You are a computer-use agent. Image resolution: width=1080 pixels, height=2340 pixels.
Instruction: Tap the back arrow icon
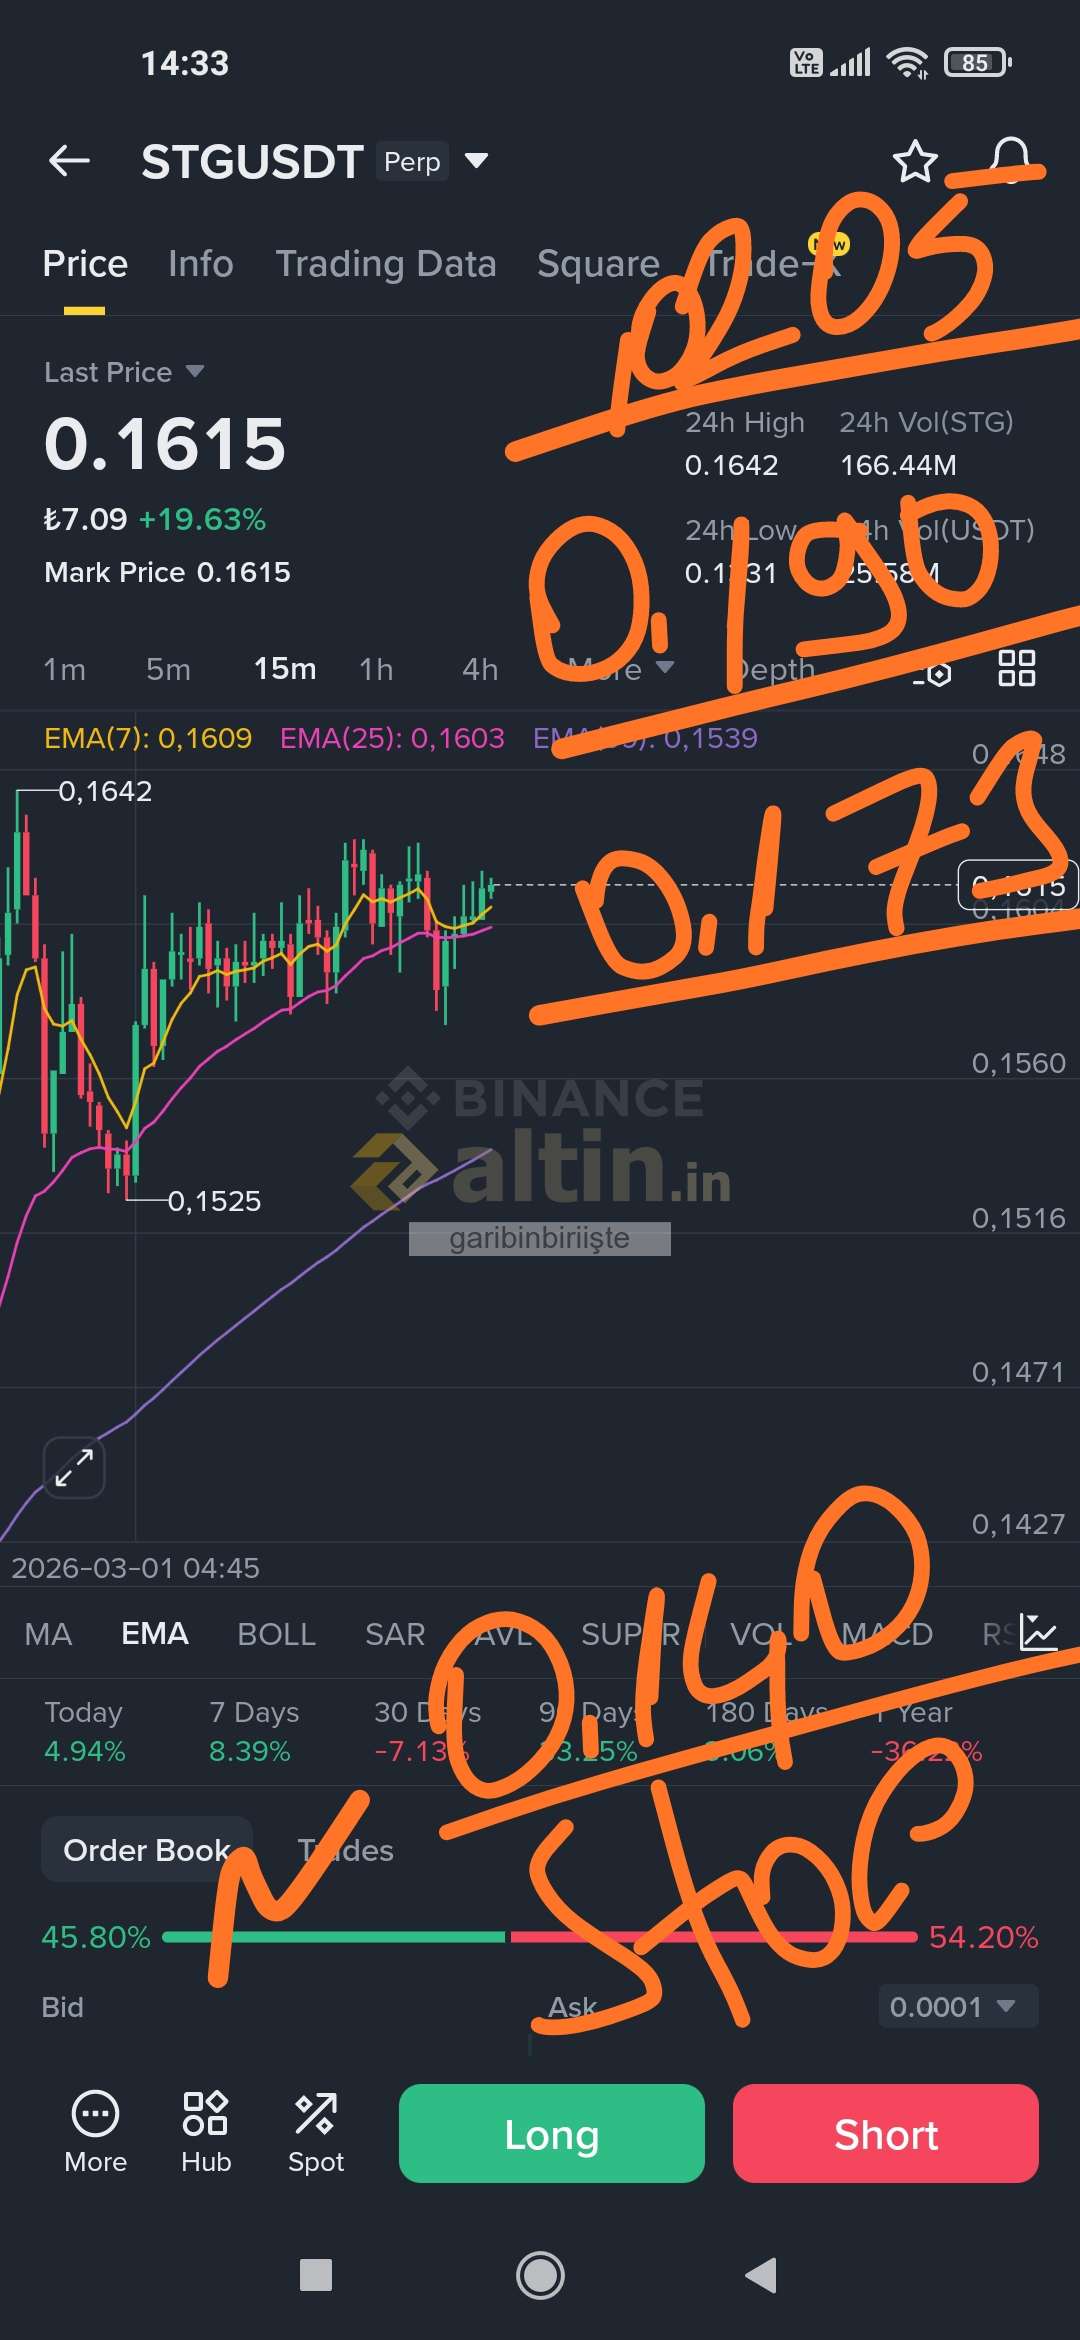[69, 161]
